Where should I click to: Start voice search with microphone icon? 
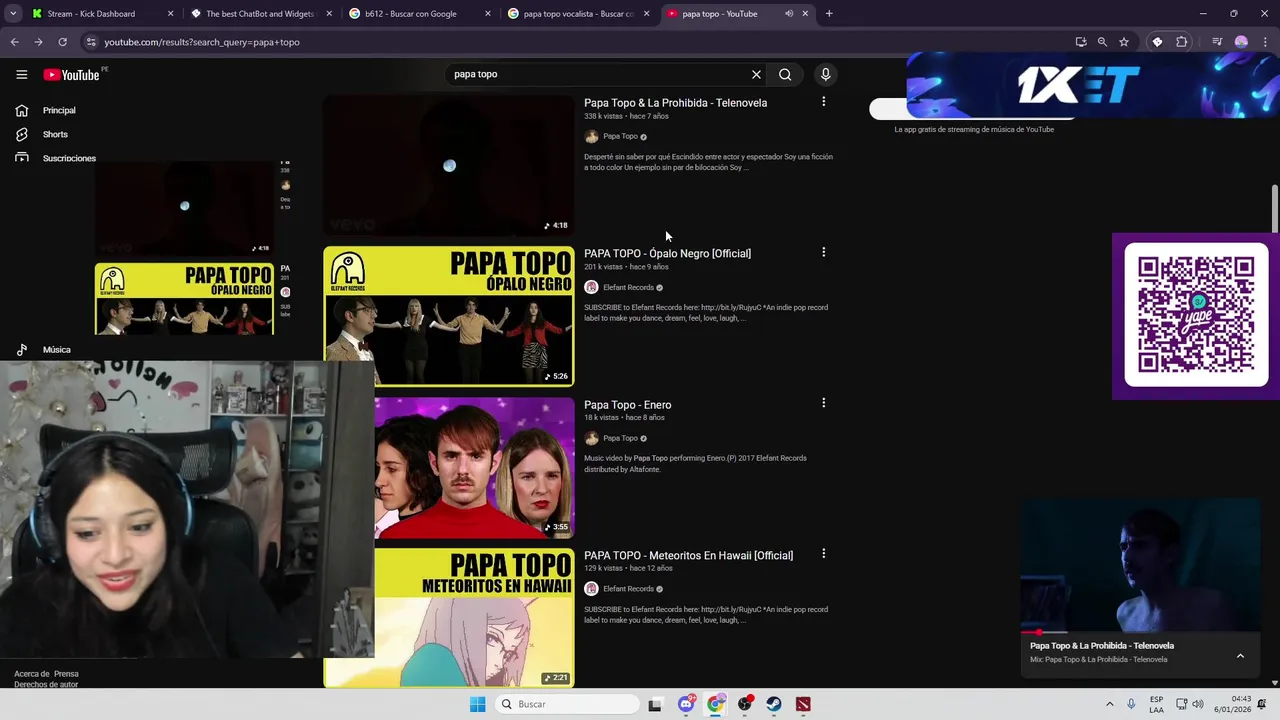tap(825, 74)
